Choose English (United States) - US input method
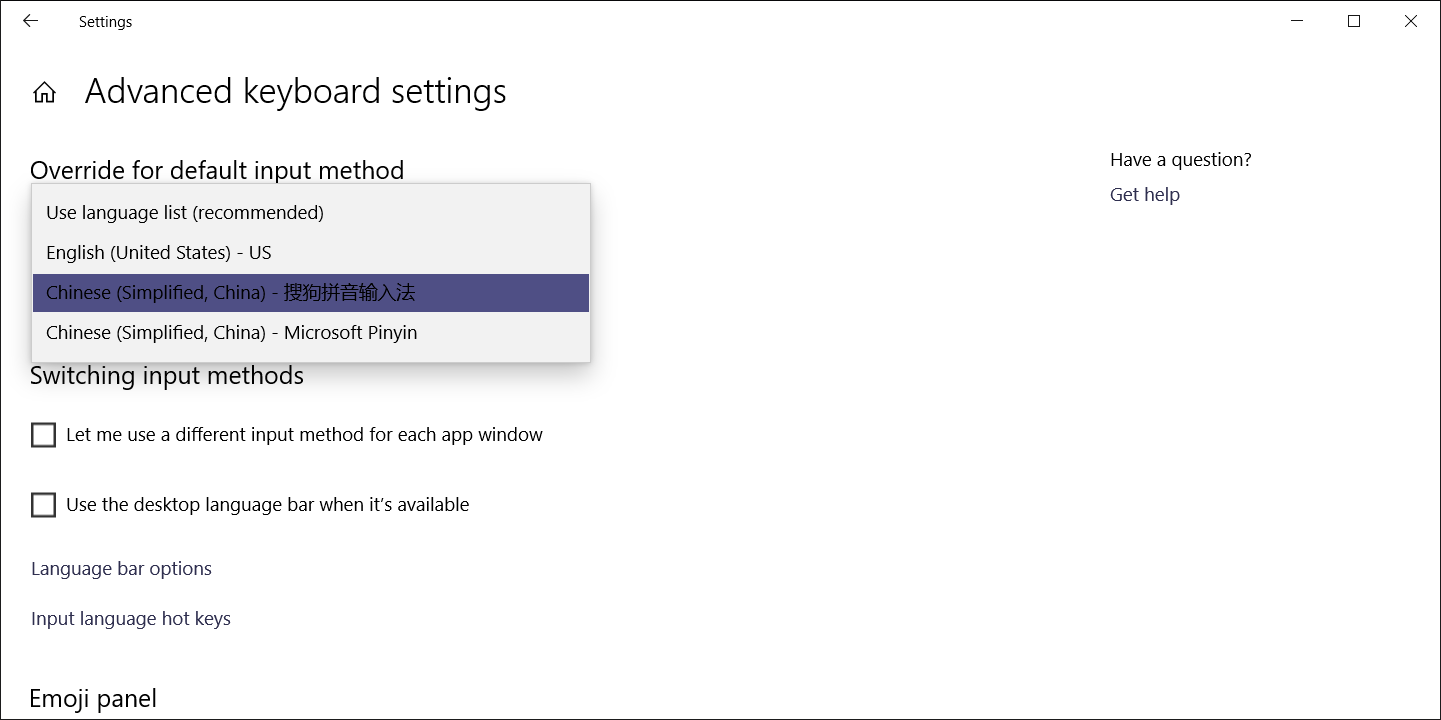Viewport: 1441px width, 720px height. click(311, 253)
